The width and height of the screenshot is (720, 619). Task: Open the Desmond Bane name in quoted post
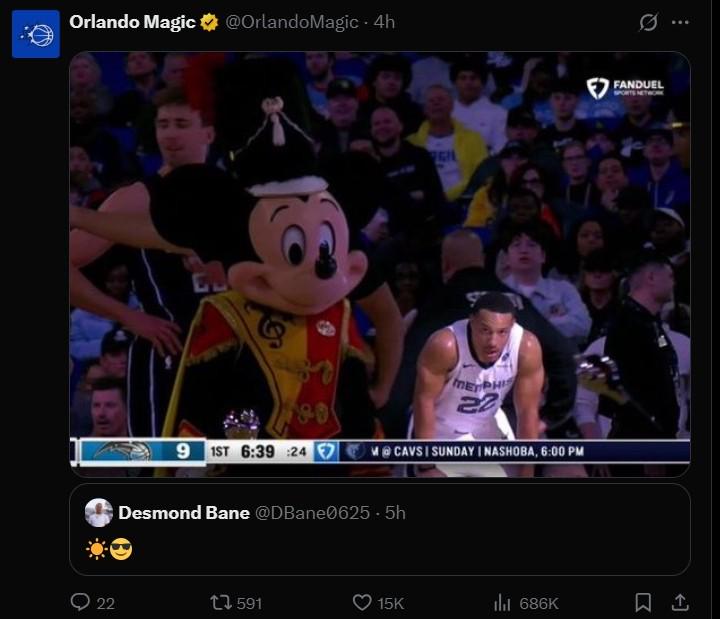pos(183,512)
